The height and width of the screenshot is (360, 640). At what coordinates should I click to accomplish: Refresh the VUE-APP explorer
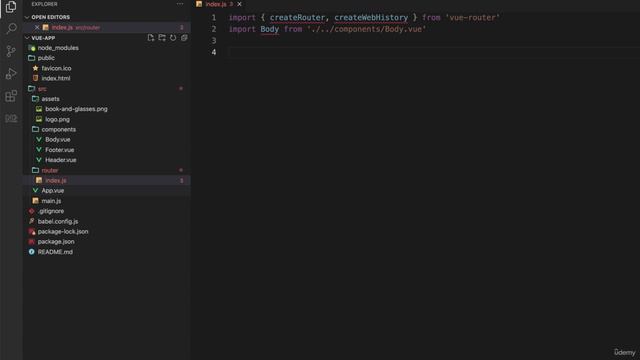point(173,38)
